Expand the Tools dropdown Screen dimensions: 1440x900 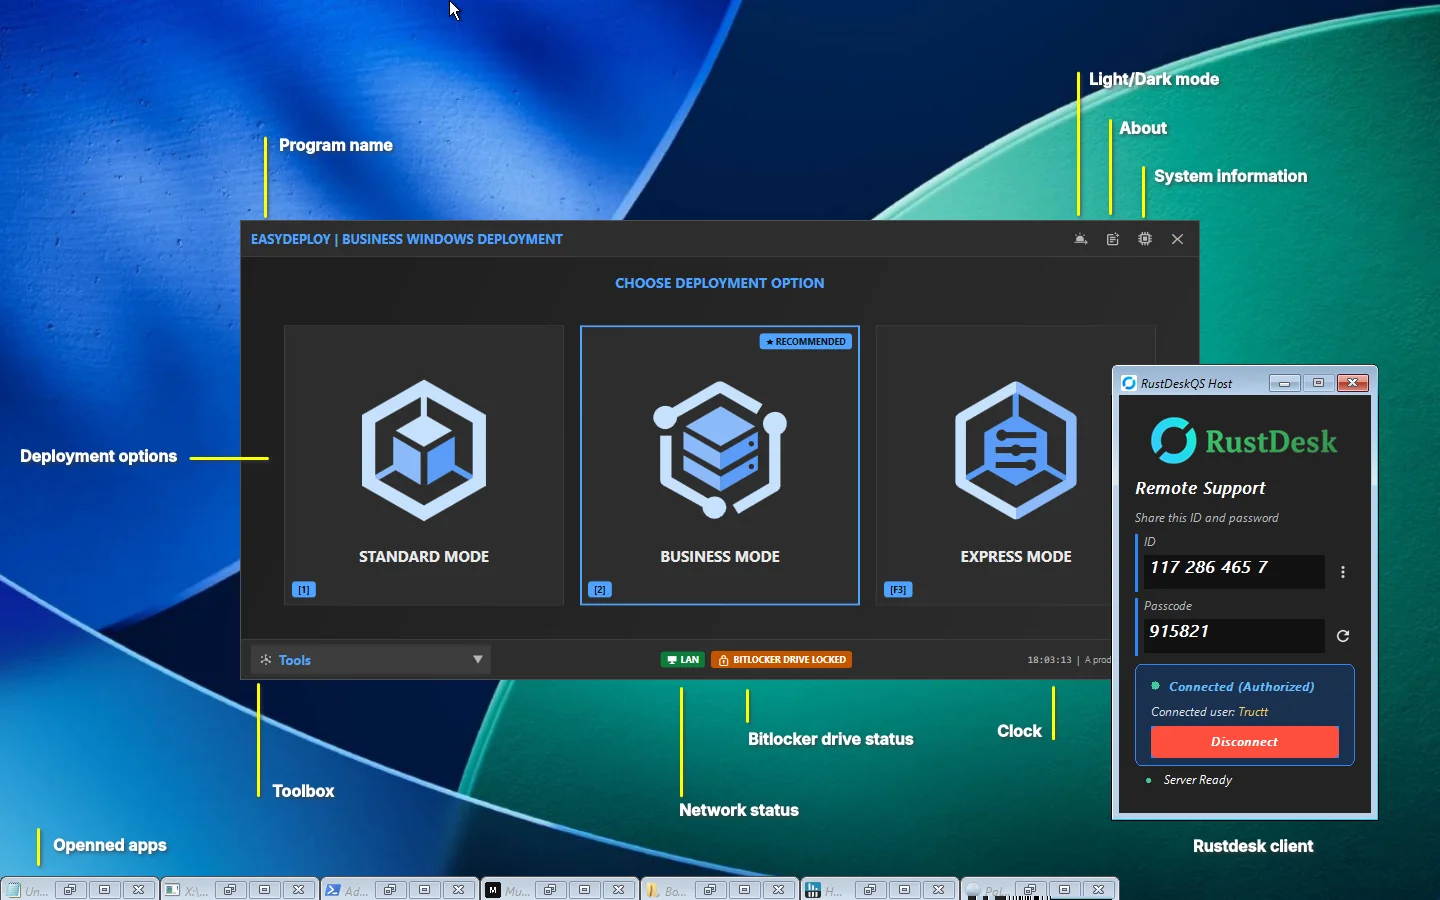371,660
